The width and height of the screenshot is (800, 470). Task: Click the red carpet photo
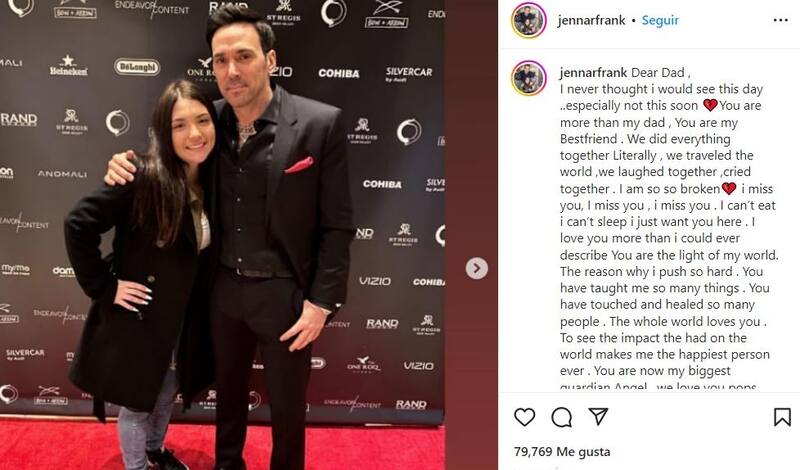point(222,235)
